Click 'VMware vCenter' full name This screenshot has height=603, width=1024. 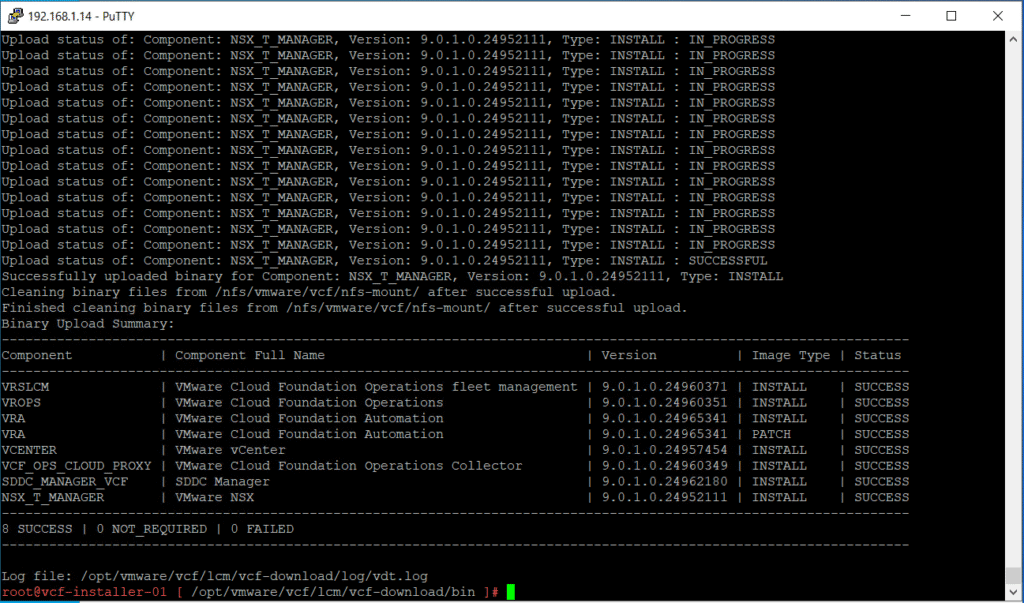230,450
